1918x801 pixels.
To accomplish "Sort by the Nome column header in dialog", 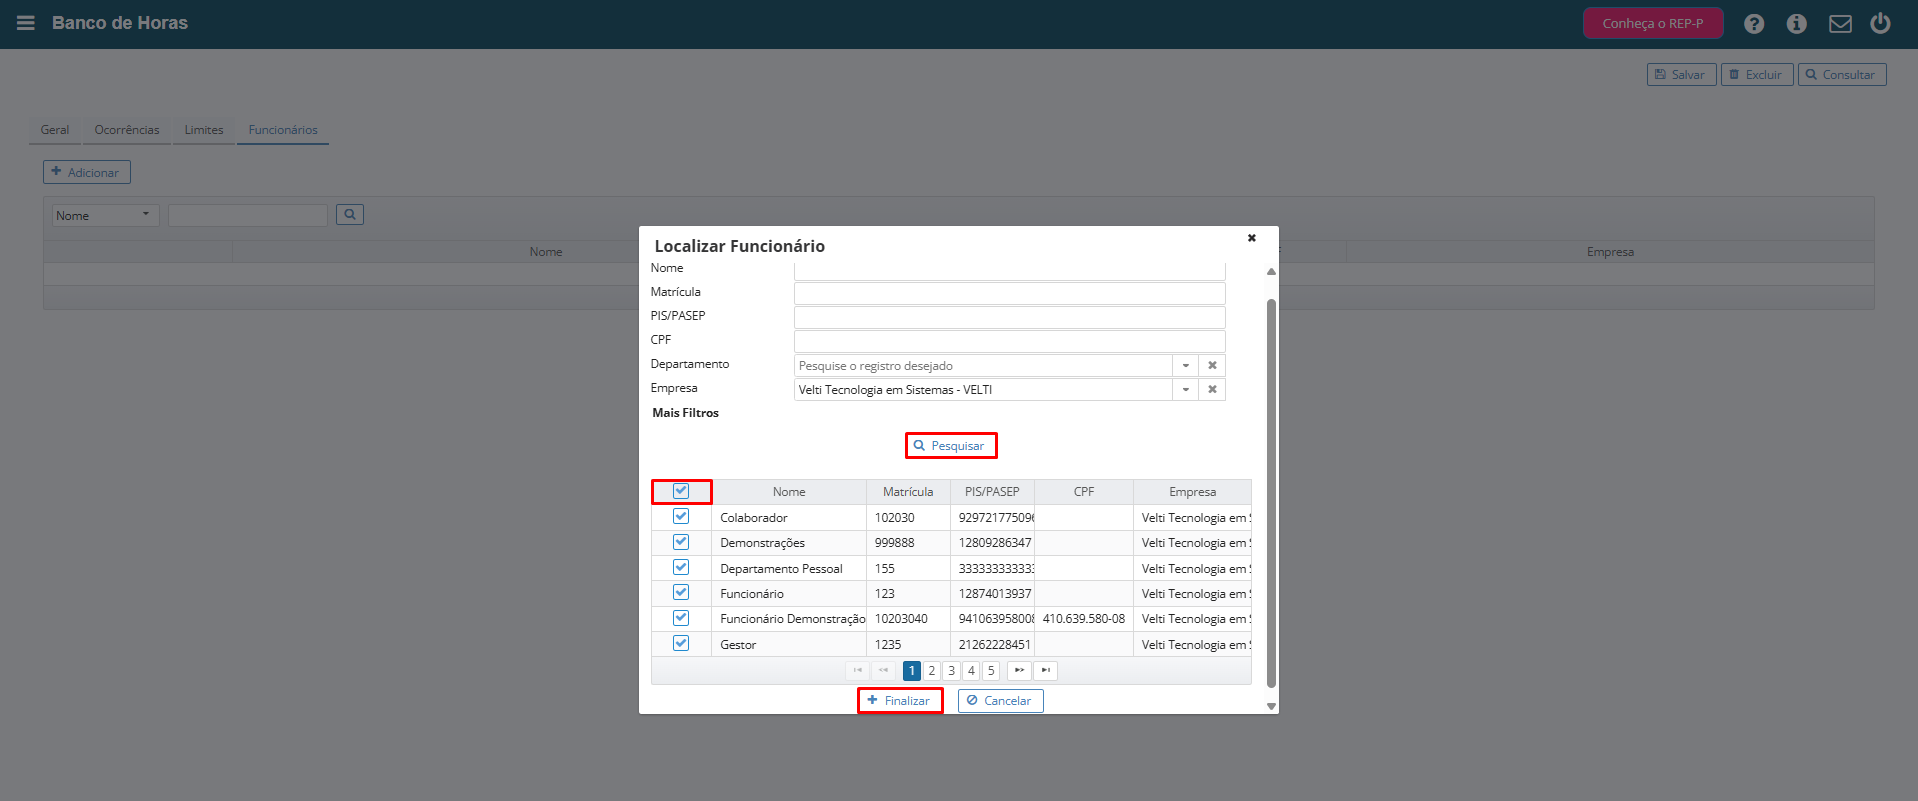I will coord(789,492).
